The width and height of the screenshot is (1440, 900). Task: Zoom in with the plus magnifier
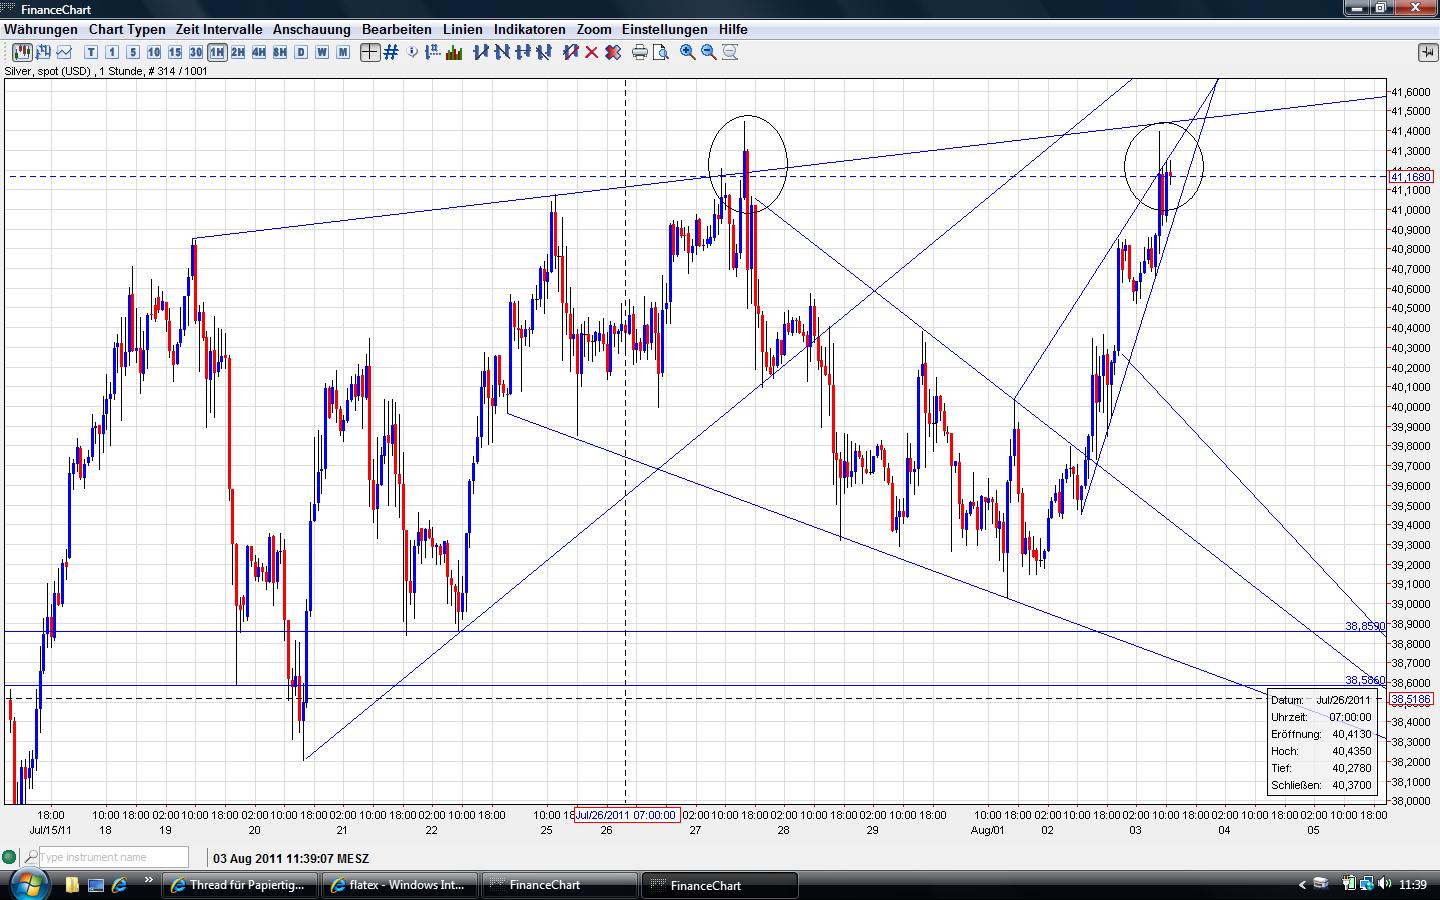pos(688,52)
